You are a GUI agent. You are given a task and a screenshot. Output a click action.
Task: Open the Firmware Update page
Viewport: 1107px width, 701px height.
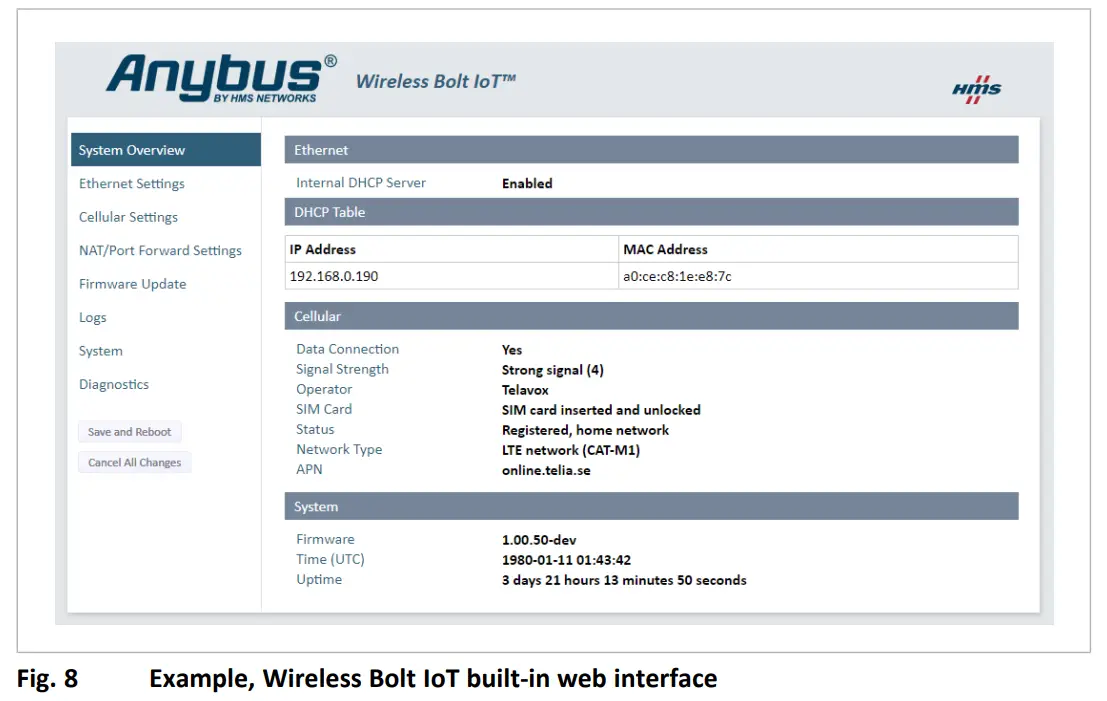(x=132, y=284)
